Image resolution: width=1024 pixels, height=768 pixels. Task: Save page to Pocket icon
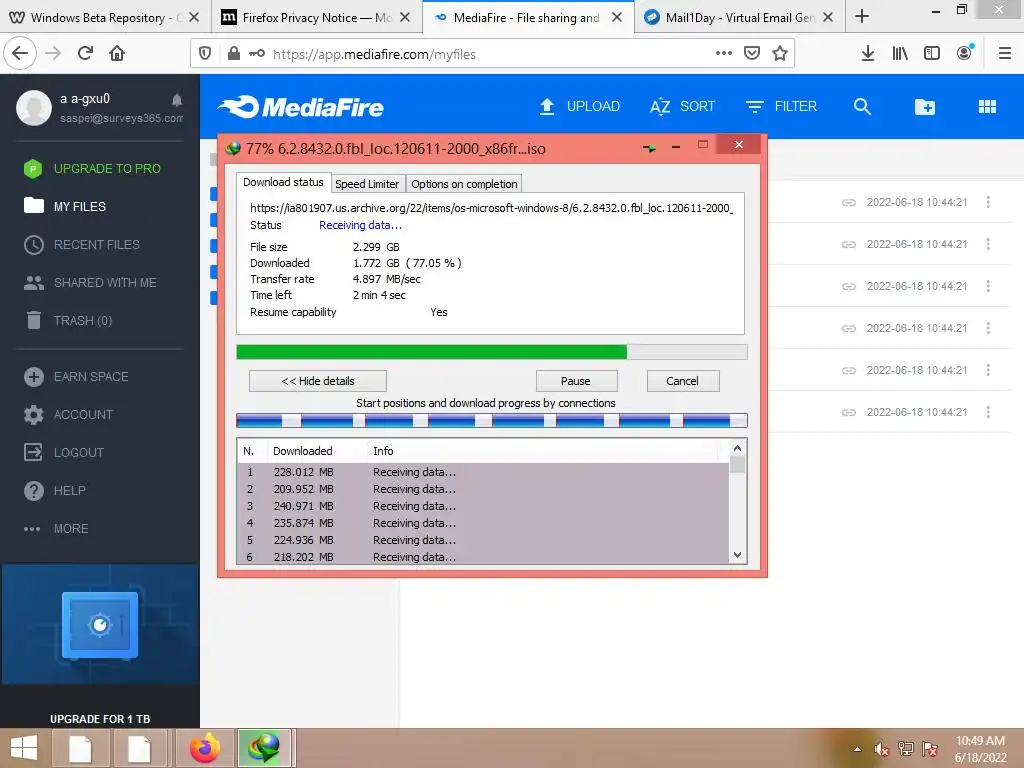[x=752, y=53]
